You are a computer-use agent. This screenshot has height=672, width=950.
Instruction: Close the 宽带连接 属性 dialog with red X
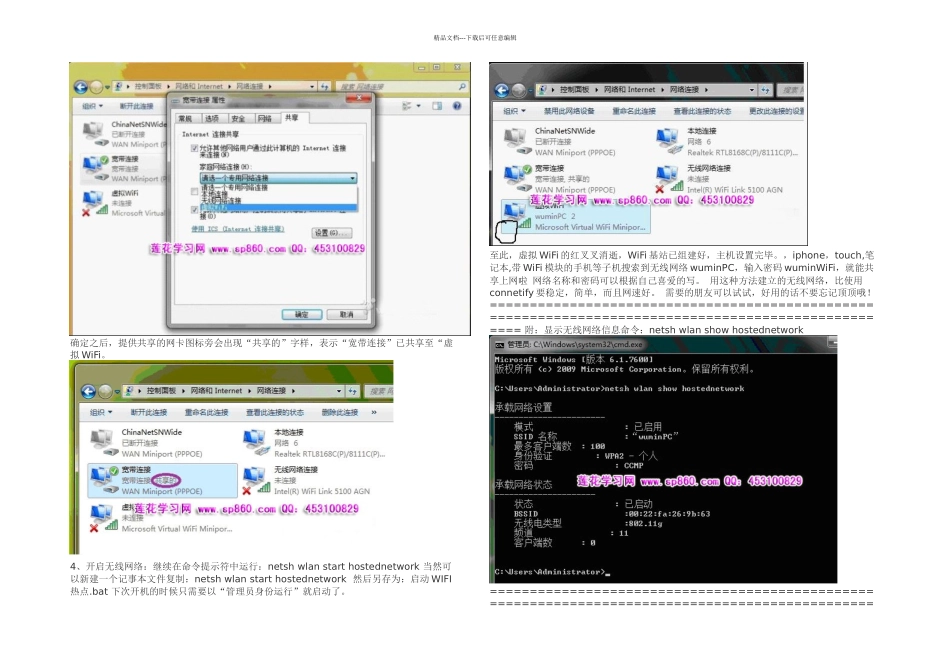[x=359, y=98]
